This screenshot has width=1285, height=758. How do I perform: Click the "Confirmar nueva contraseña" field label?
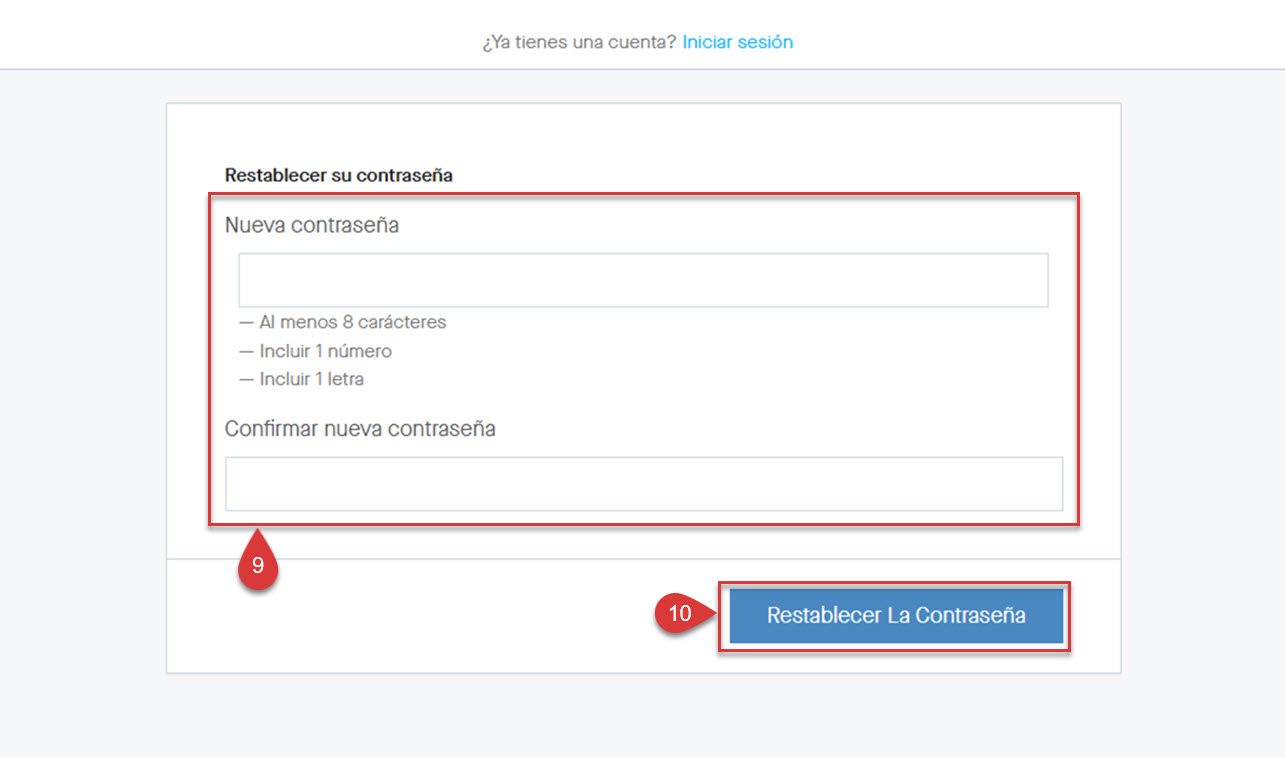click(x=359, y=428)
